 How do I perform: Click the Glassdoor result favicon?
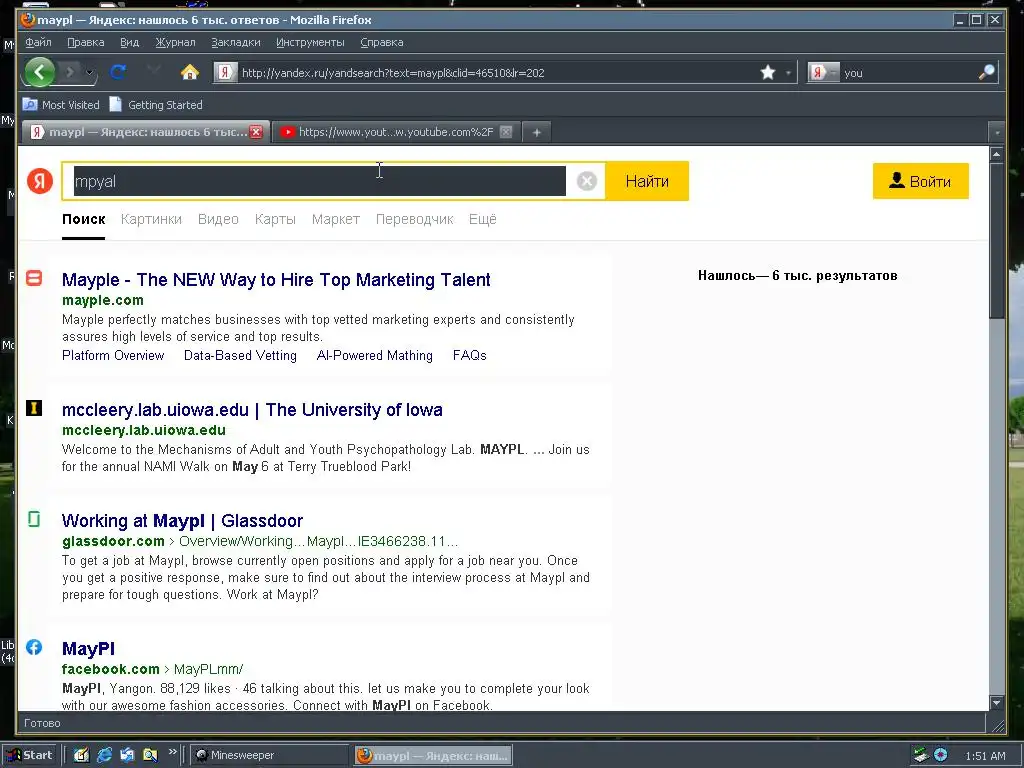click(x=34, y=519)
